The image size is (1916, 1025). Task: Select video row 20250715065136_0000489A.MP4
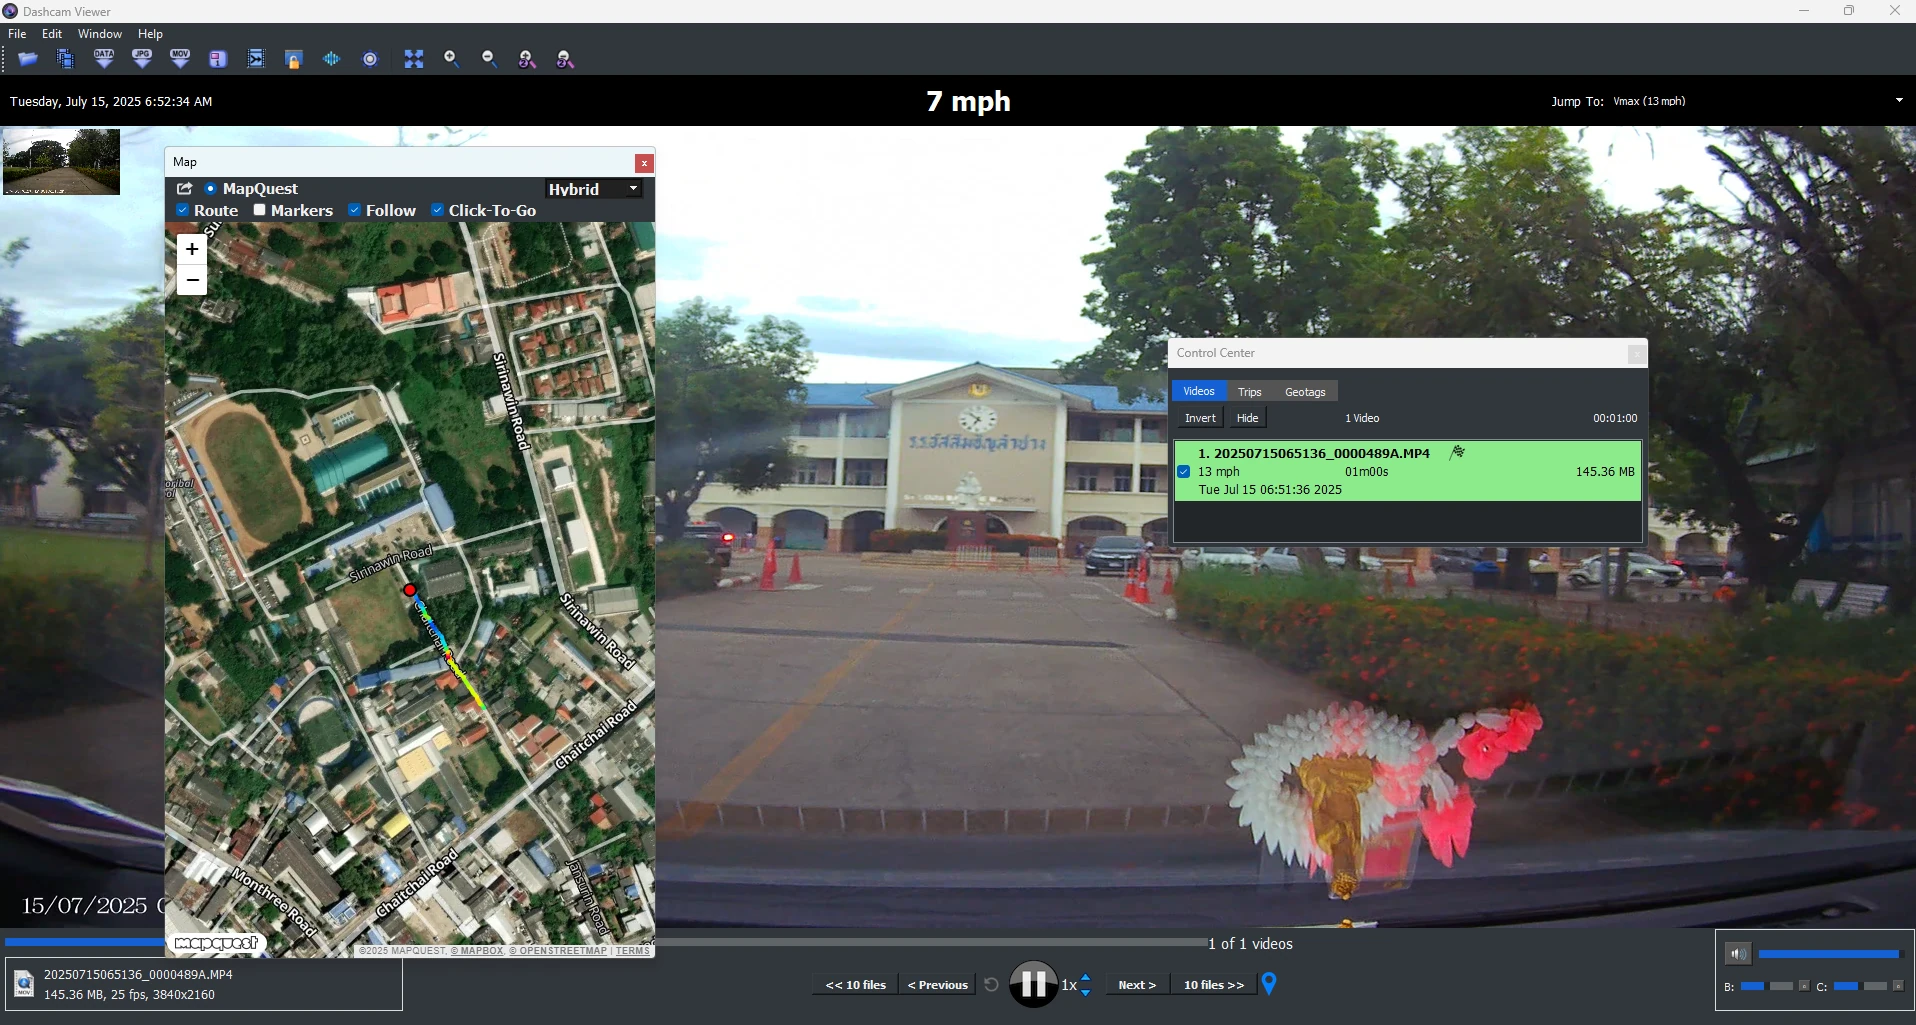(x=1407, y=471)
